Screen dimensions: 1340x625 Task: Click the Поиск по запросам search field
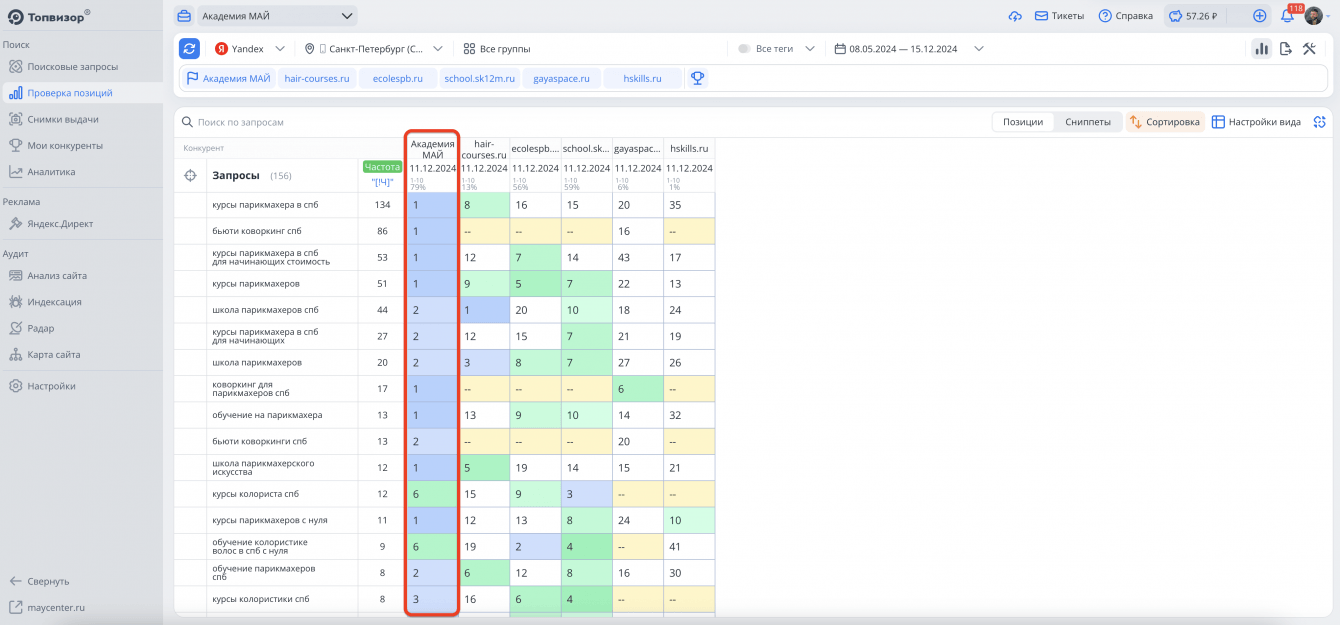[300, 122]
